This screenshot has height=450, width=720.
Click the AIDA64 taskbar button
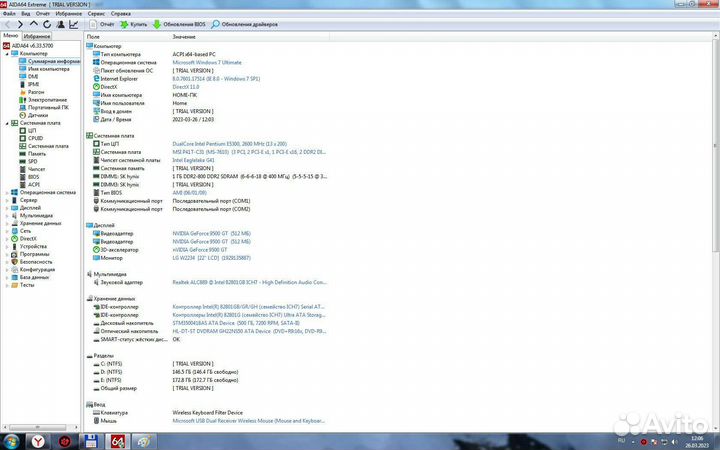(x=117, y=442)
